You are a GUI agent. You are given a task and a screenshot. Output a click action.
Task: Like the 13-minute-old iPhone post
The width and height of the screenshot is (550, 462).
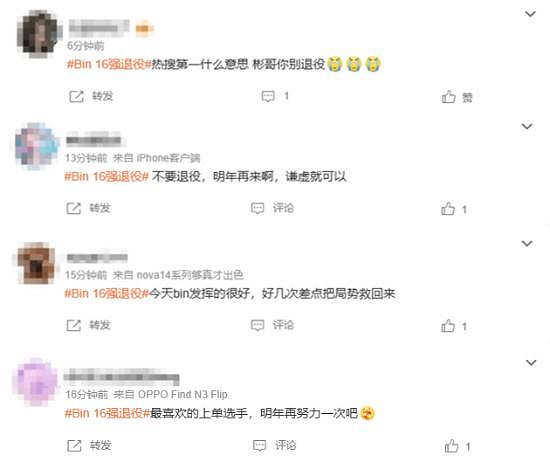[x=454, y=209]
